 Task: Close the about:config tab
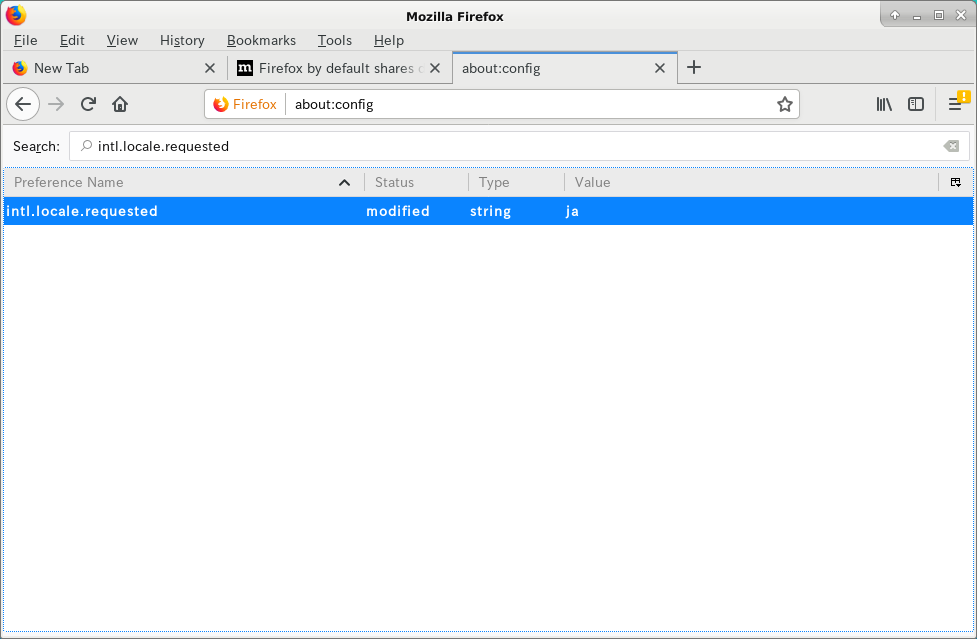tap(660, 68)
